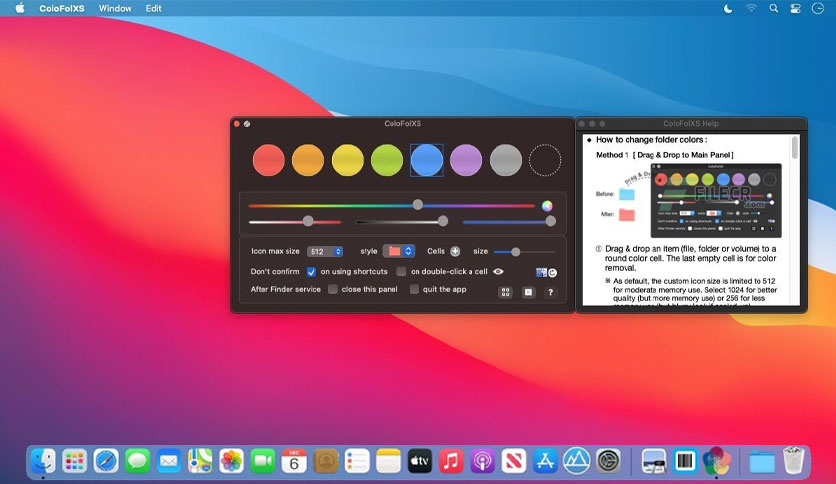
Task: Open FaceTime from the Dock
Action: coord(263,461)
